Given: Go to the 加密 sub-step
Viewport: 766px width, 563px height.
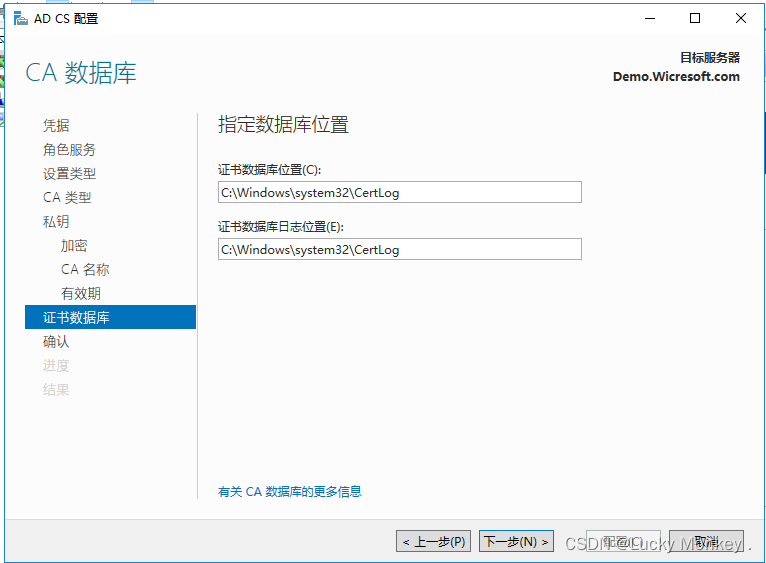Looking at the screenshot, I should click(x=74, y=245).
